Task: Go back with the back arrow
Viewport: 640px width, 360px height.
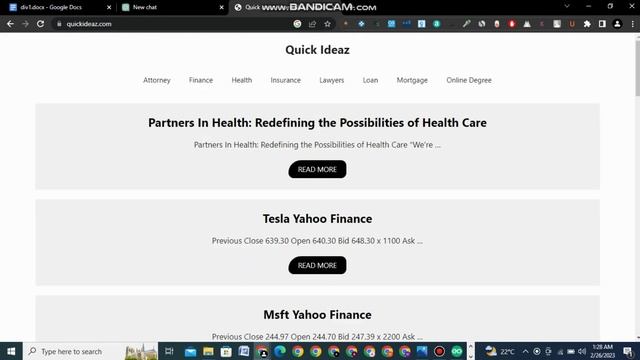Action: coord(10,24)
